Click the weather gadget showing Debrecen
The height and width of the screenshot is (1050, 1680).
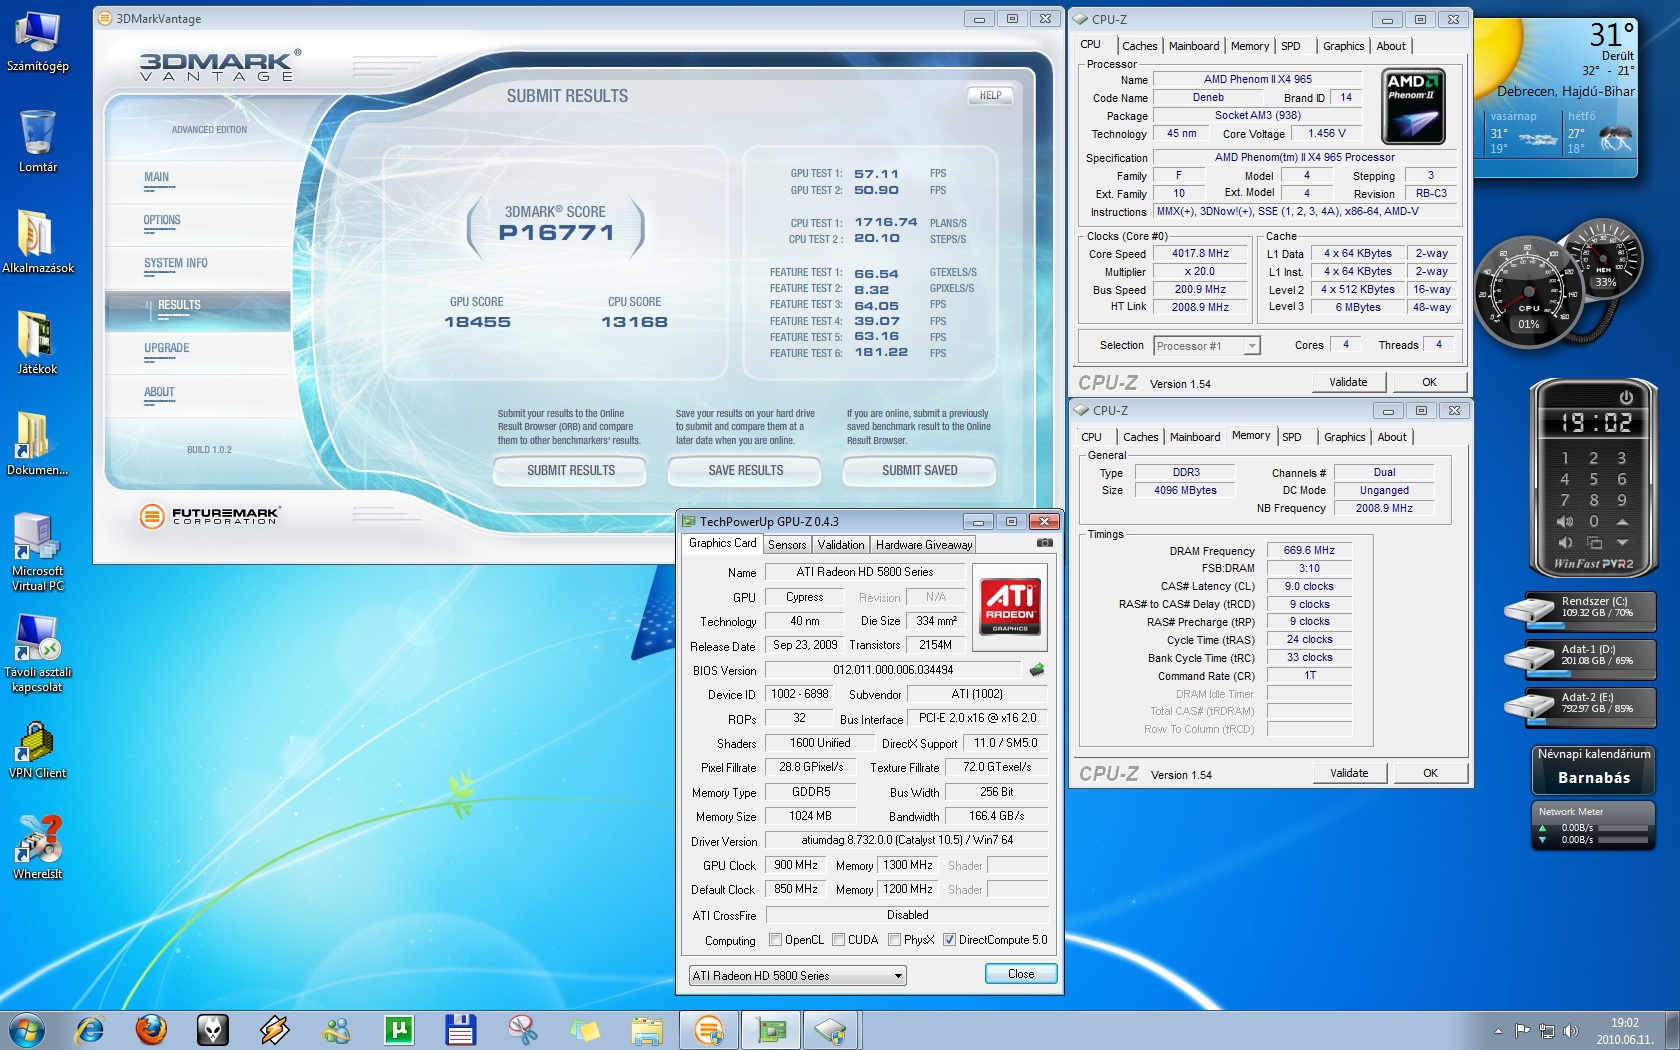point(1557,98)
